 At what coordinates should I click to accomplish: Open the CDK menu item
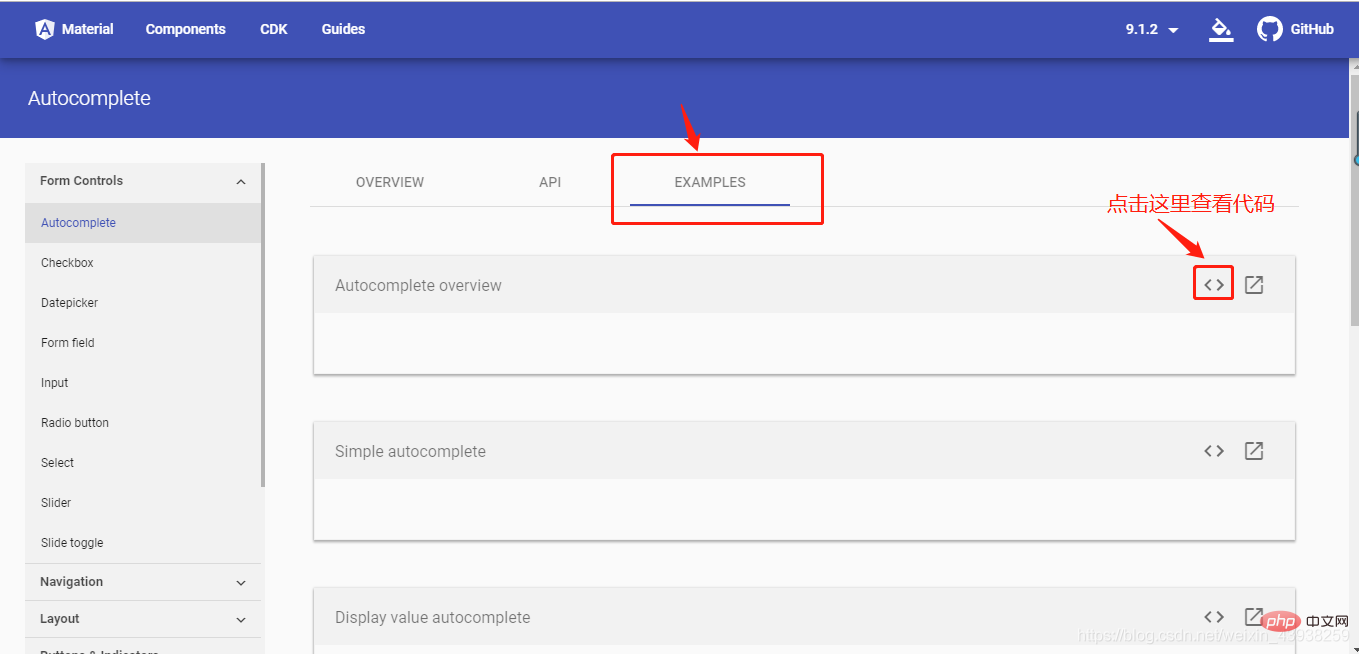click(274, 29)
